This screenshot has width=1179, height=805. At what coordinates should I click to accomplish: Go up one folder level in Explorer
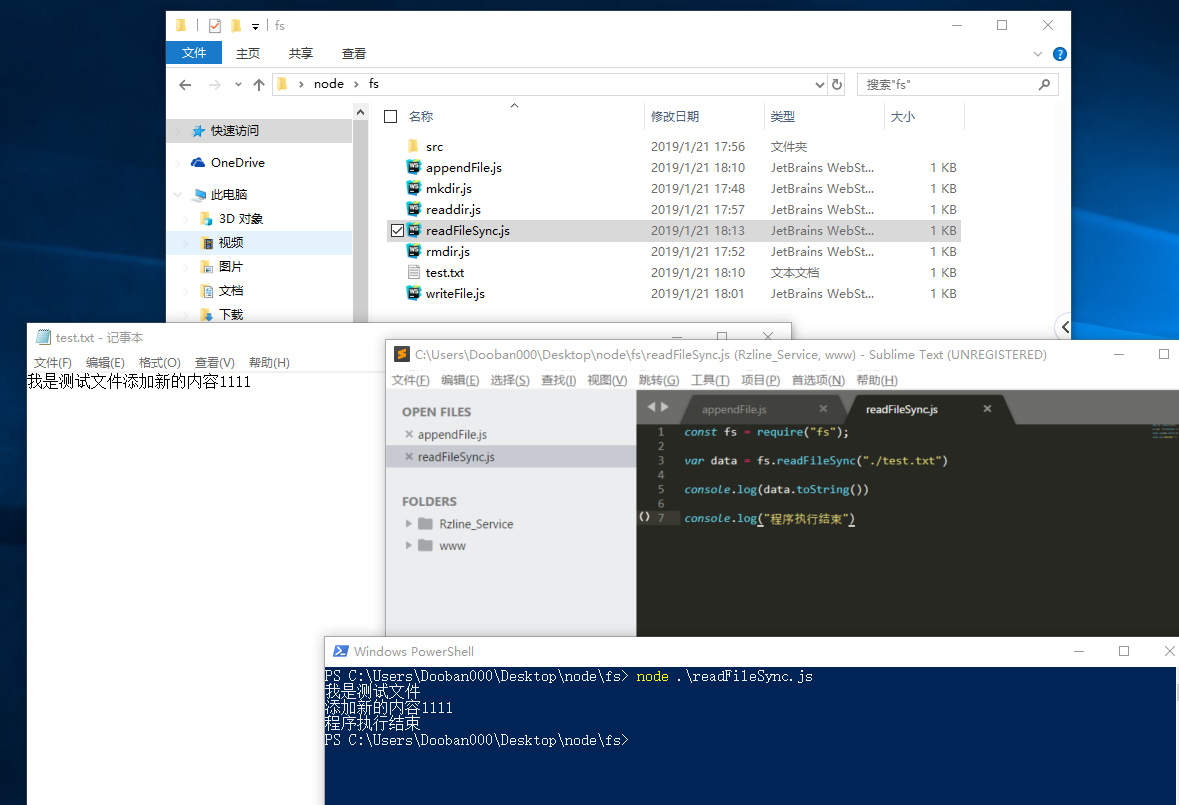tap(259, 85)
